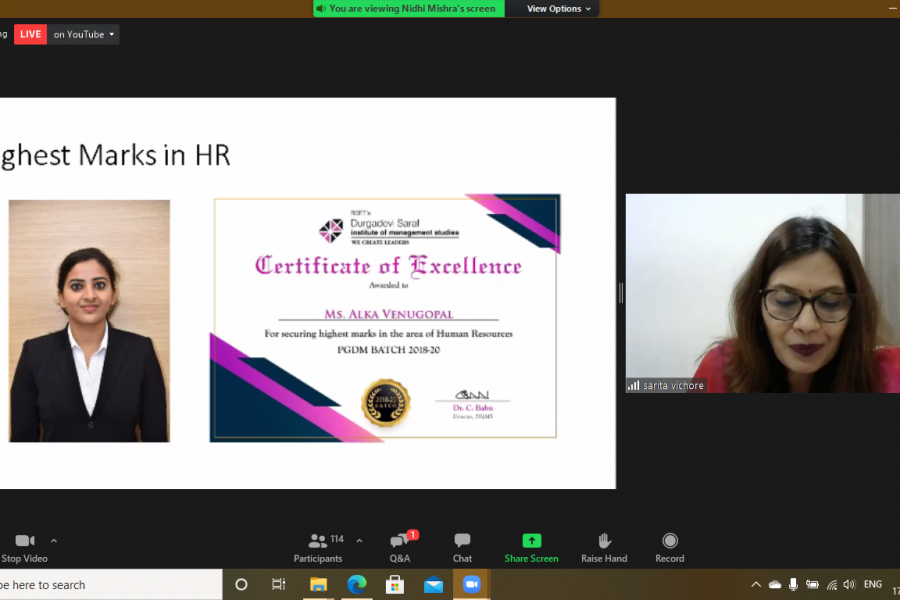The height and width of the screenshot is (600, 900).
Task: Show hidden system tray icons
Action: [x=756, y=584]
